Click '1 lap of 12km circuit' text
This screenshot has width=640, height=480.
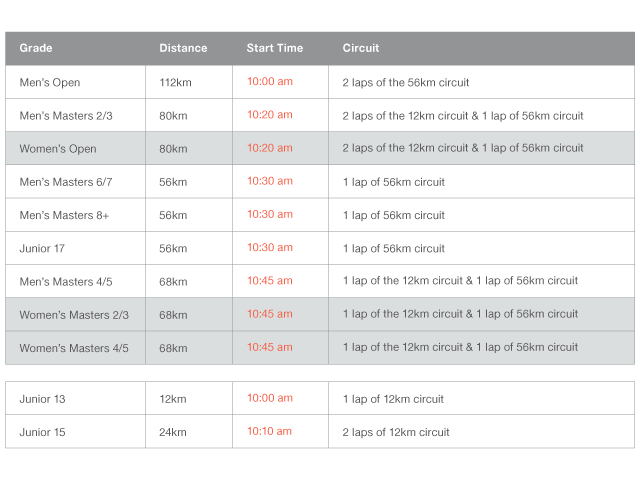coord(393,399)
